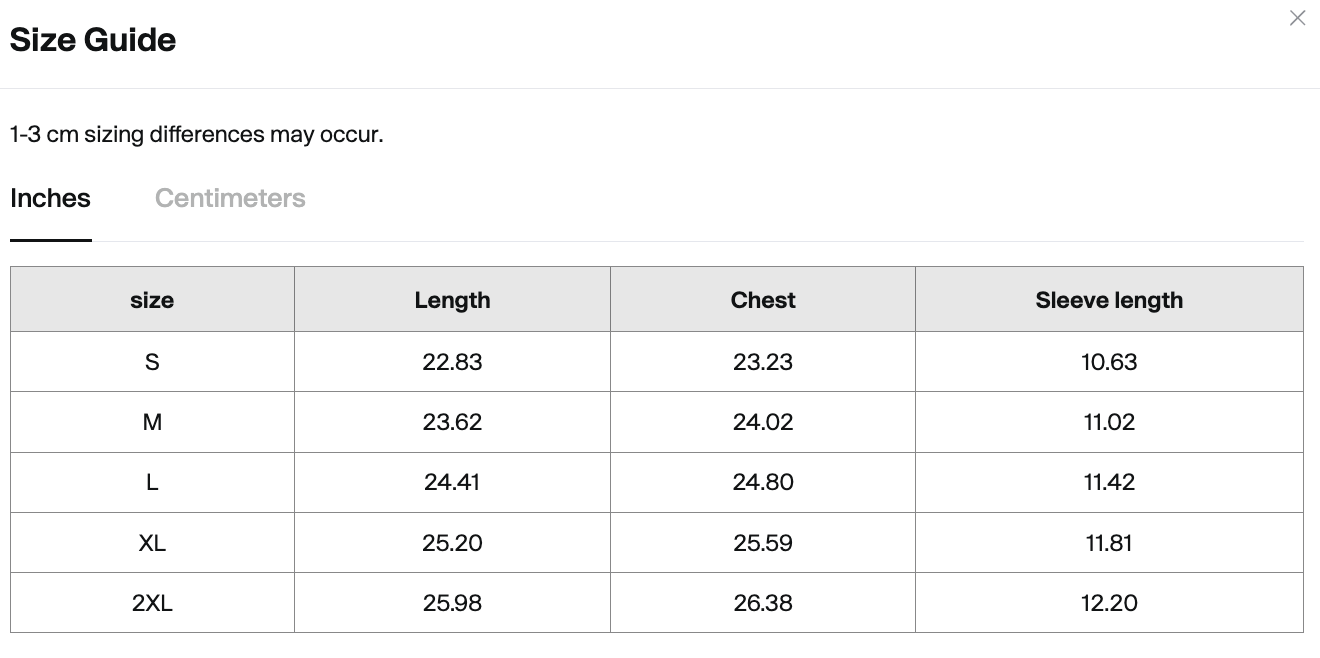Viewport: 1320px width, 658px height.
Task: Click the Chest column header
Action: [763, 300]
